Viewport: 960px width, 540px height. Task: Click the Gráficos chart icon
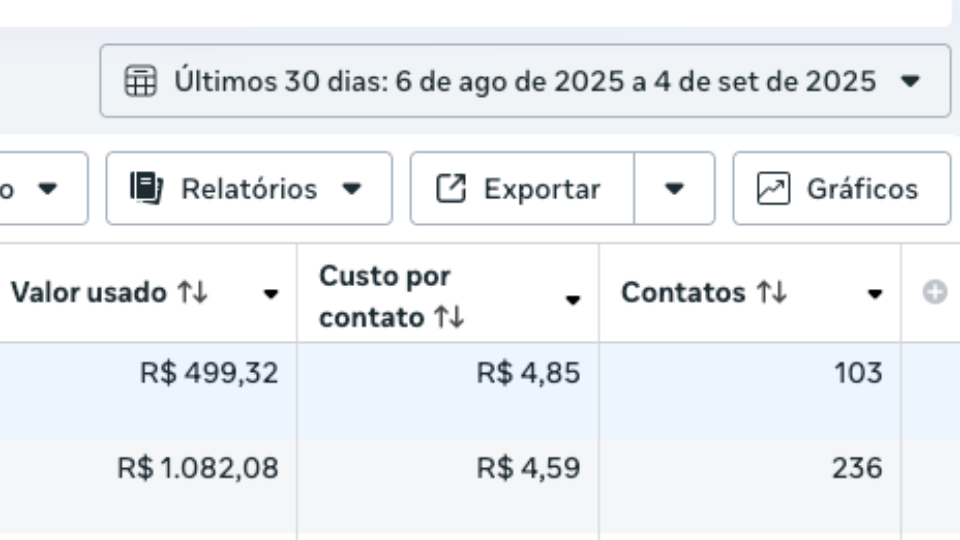click(773, 189)
